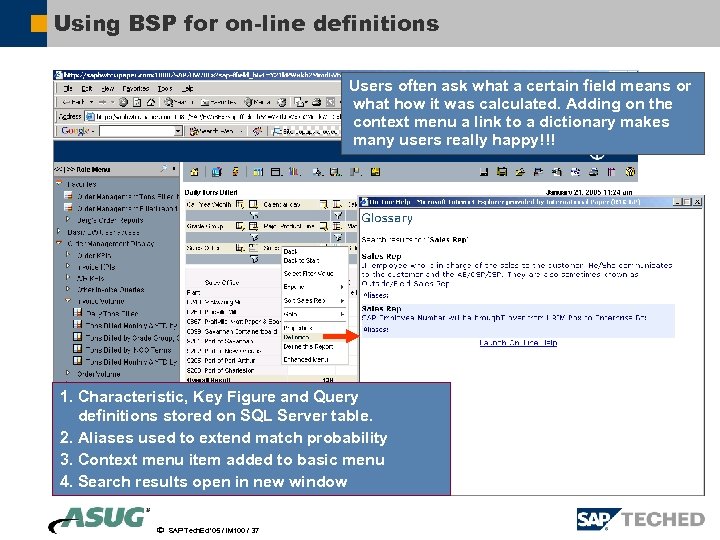The image size is (720, 540).
Task: Click the browser Stop icon
Action: point(124,102)
